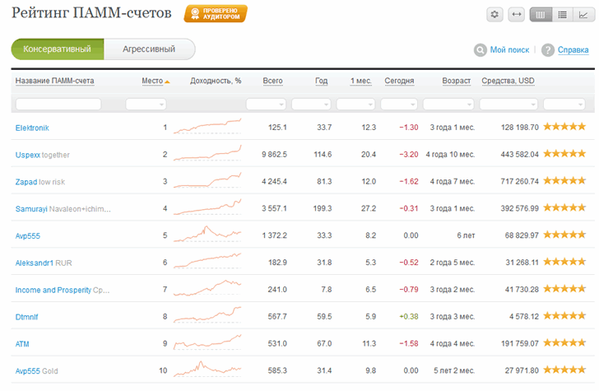Screen dimensions: 599x391
Task: Open the Справка help link
Action: (x=573, y=50)
